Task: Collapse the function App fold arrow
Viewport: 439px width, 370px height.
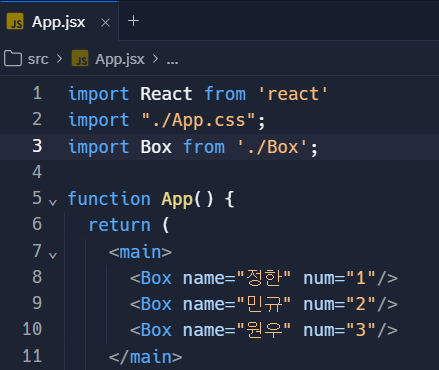Action: (x=53, y=202)
